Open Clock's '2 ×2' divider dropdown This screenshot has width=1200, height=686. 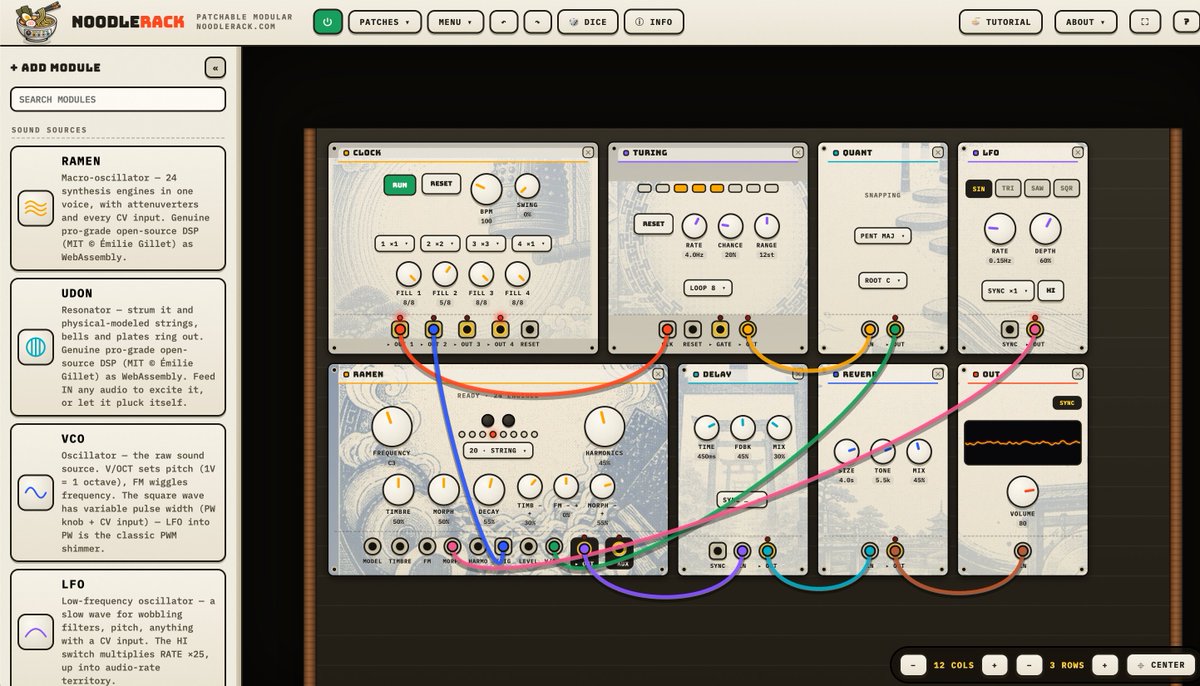(440, 243)
